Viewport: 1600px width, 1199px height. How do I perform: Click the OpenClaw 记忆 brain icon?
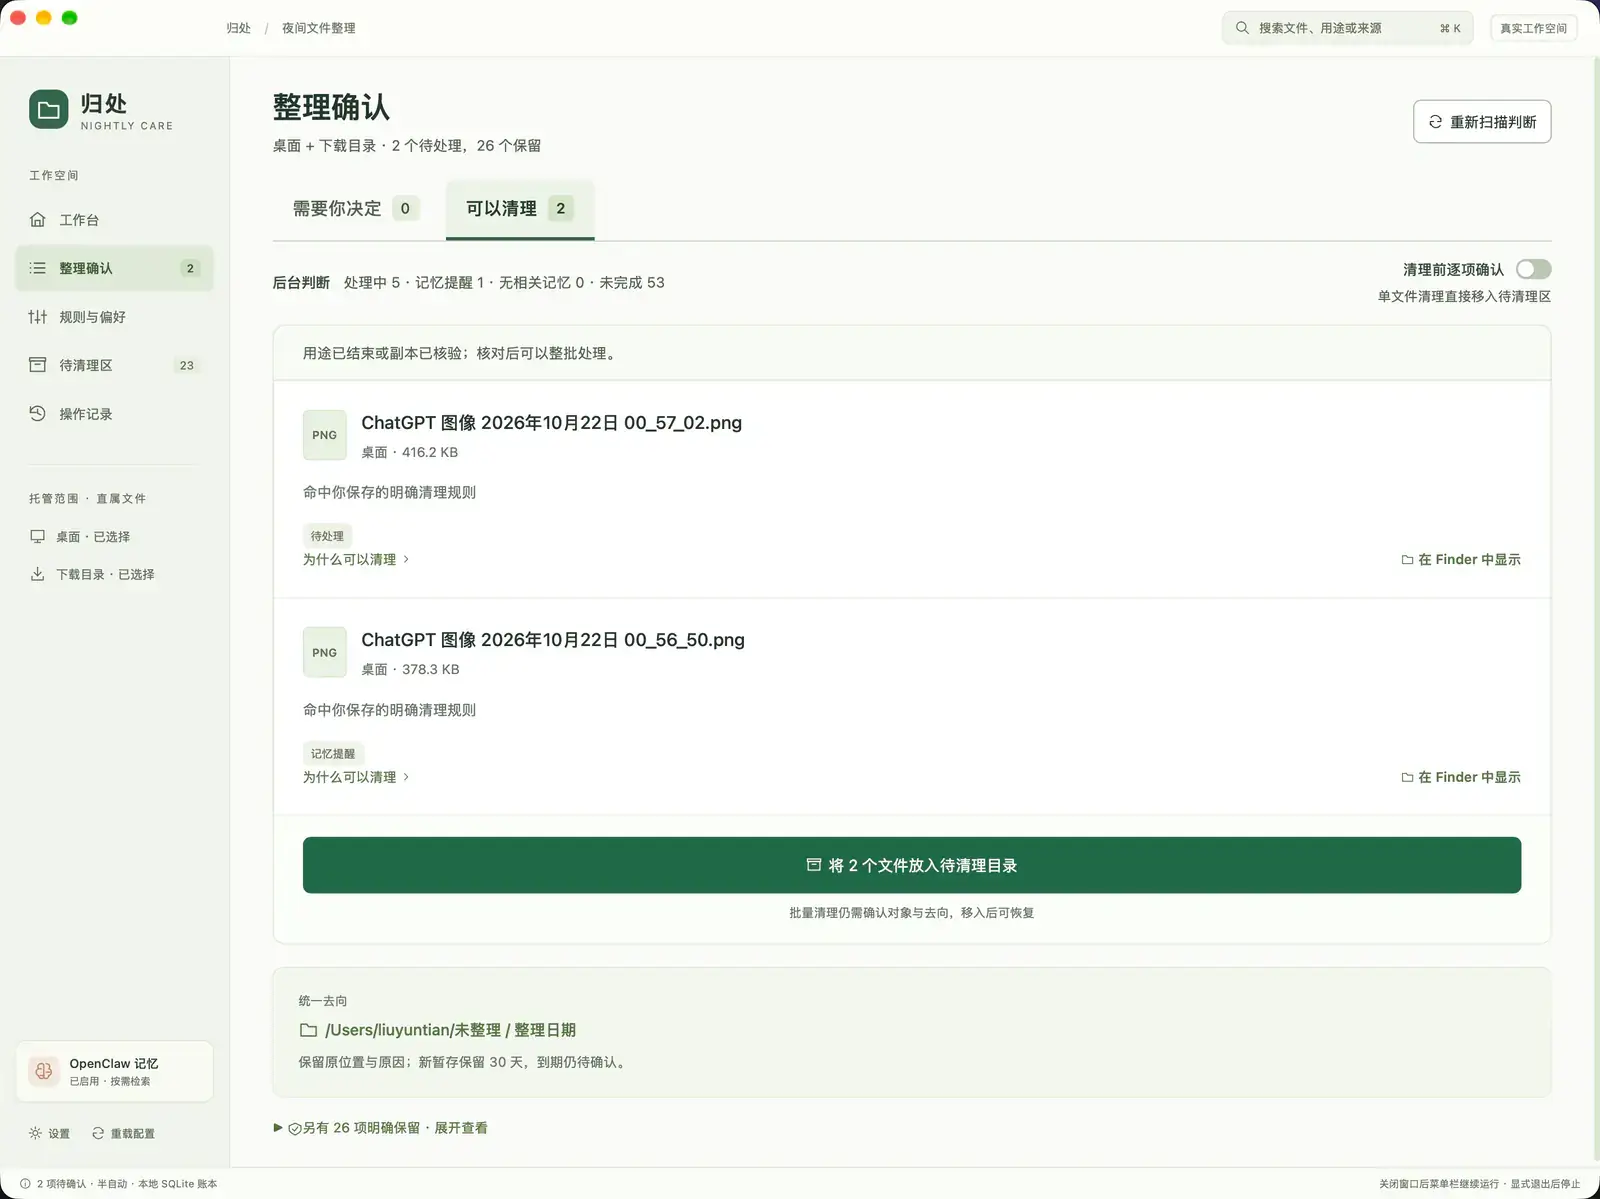click(44, 1071)
